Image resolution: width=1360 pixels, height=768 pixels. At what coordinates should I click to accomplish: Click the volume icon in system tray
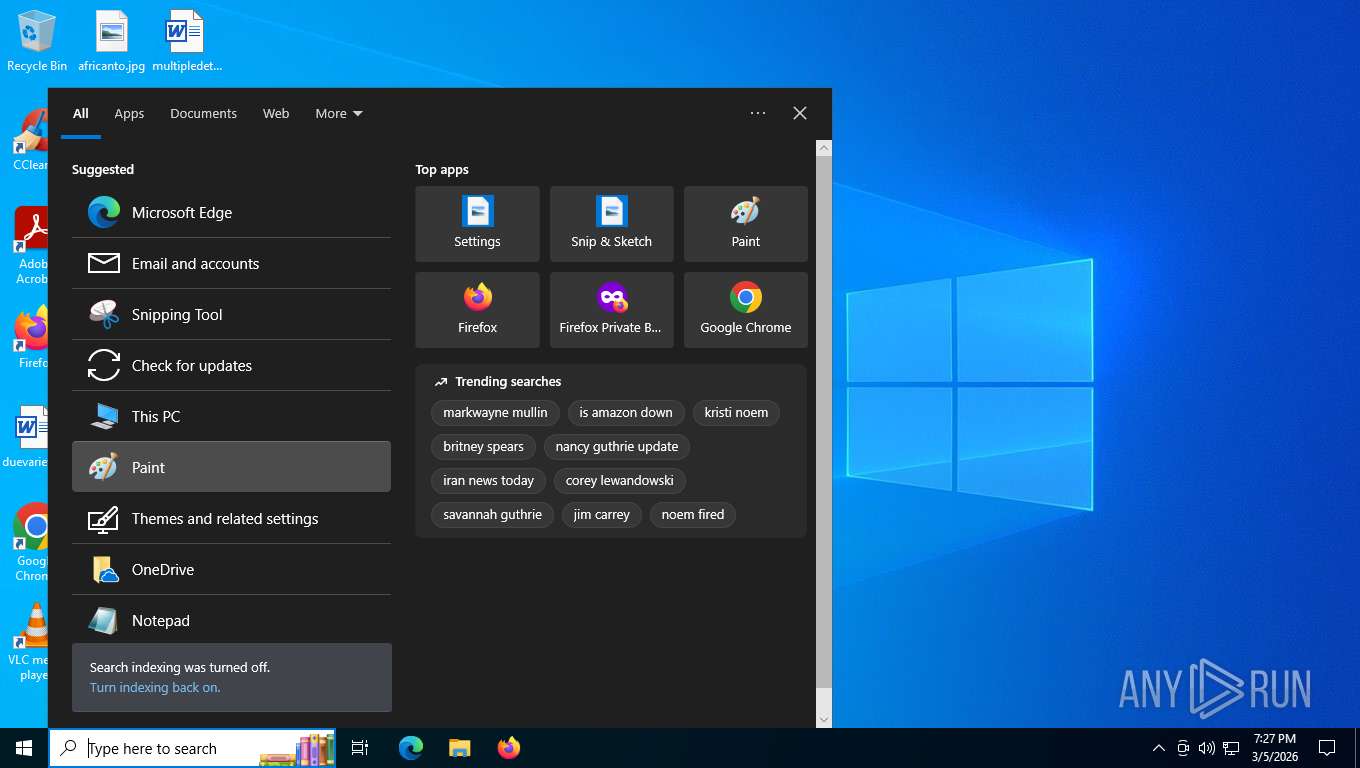(1206, 748)
